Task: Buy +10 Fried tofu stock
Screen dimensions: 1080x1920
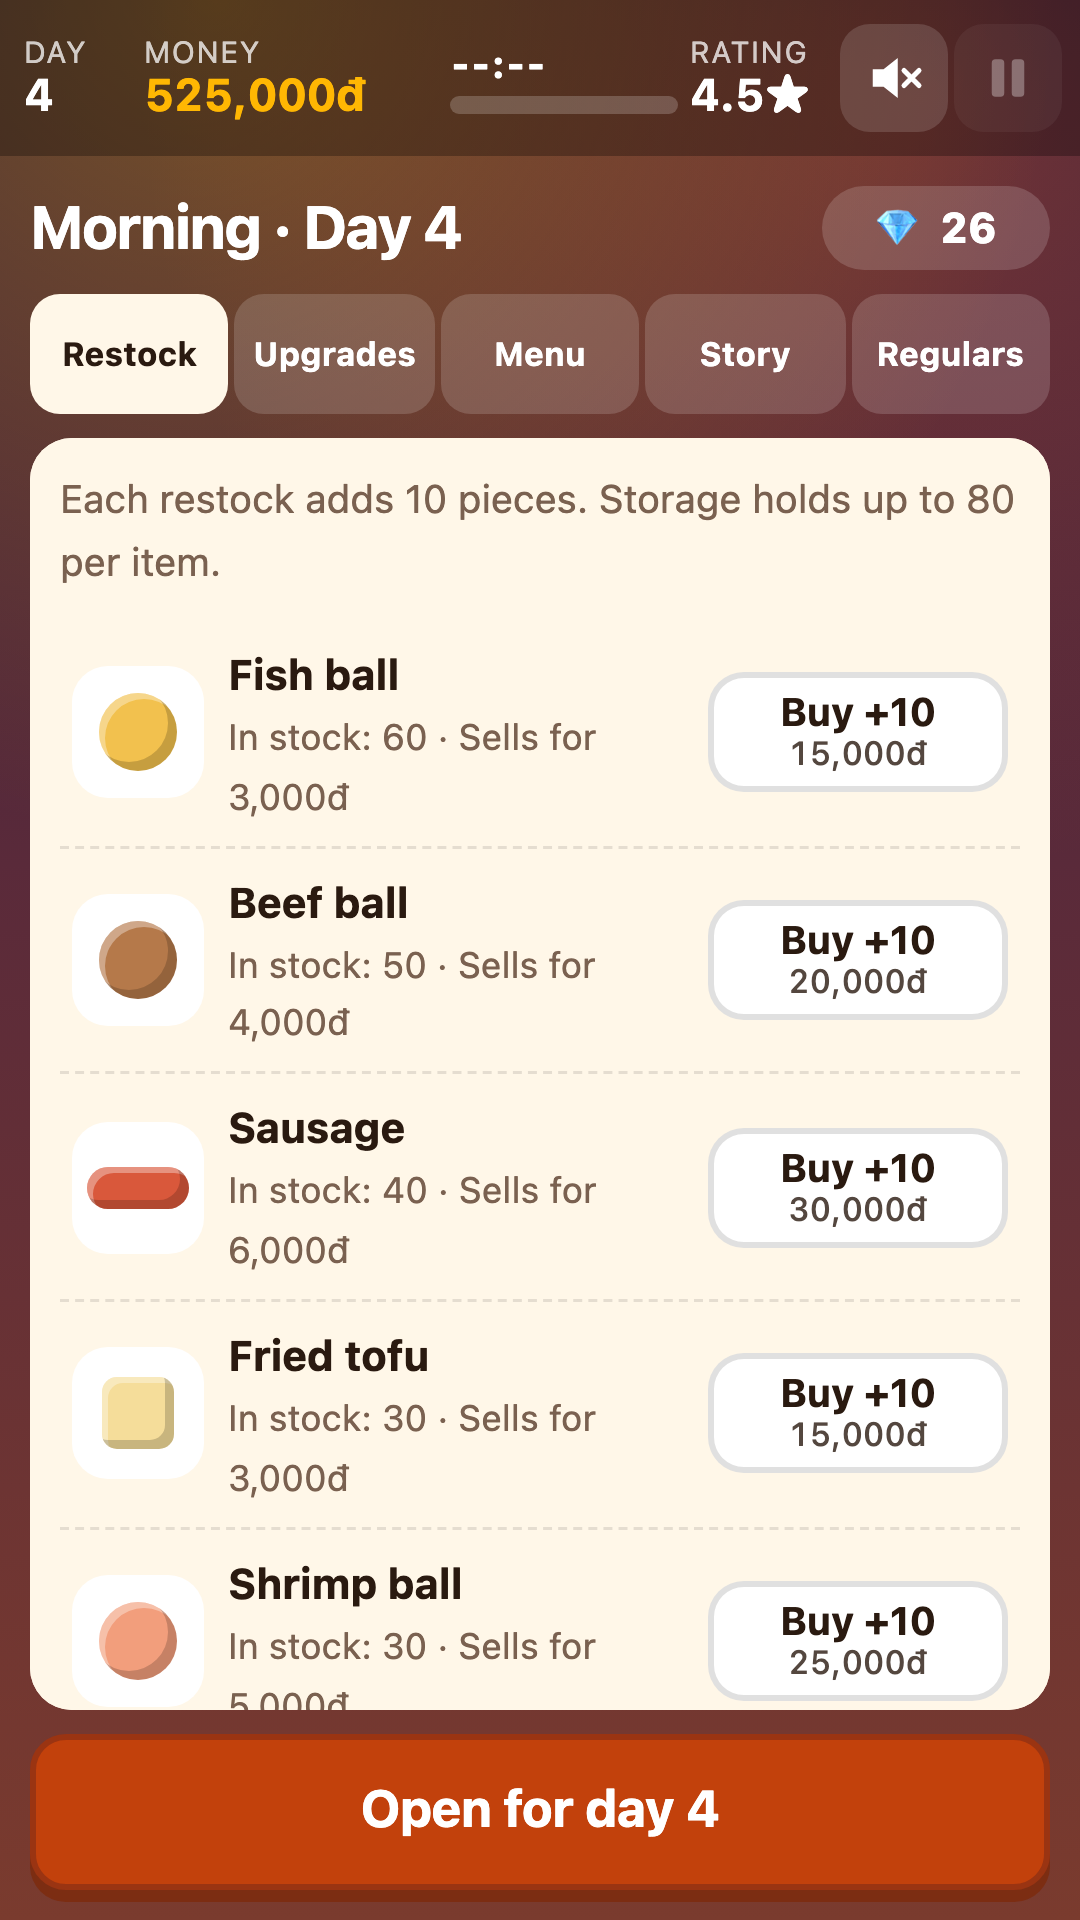Action: 858,1413
